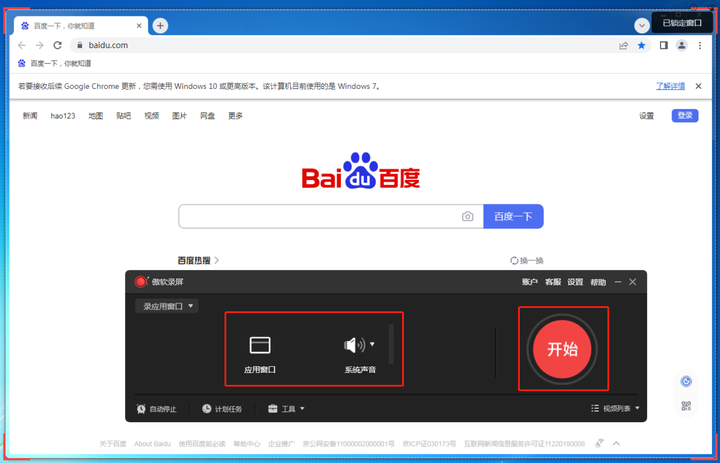
Task: Open the 更多 link on Baidu
Action: point(236,116)
